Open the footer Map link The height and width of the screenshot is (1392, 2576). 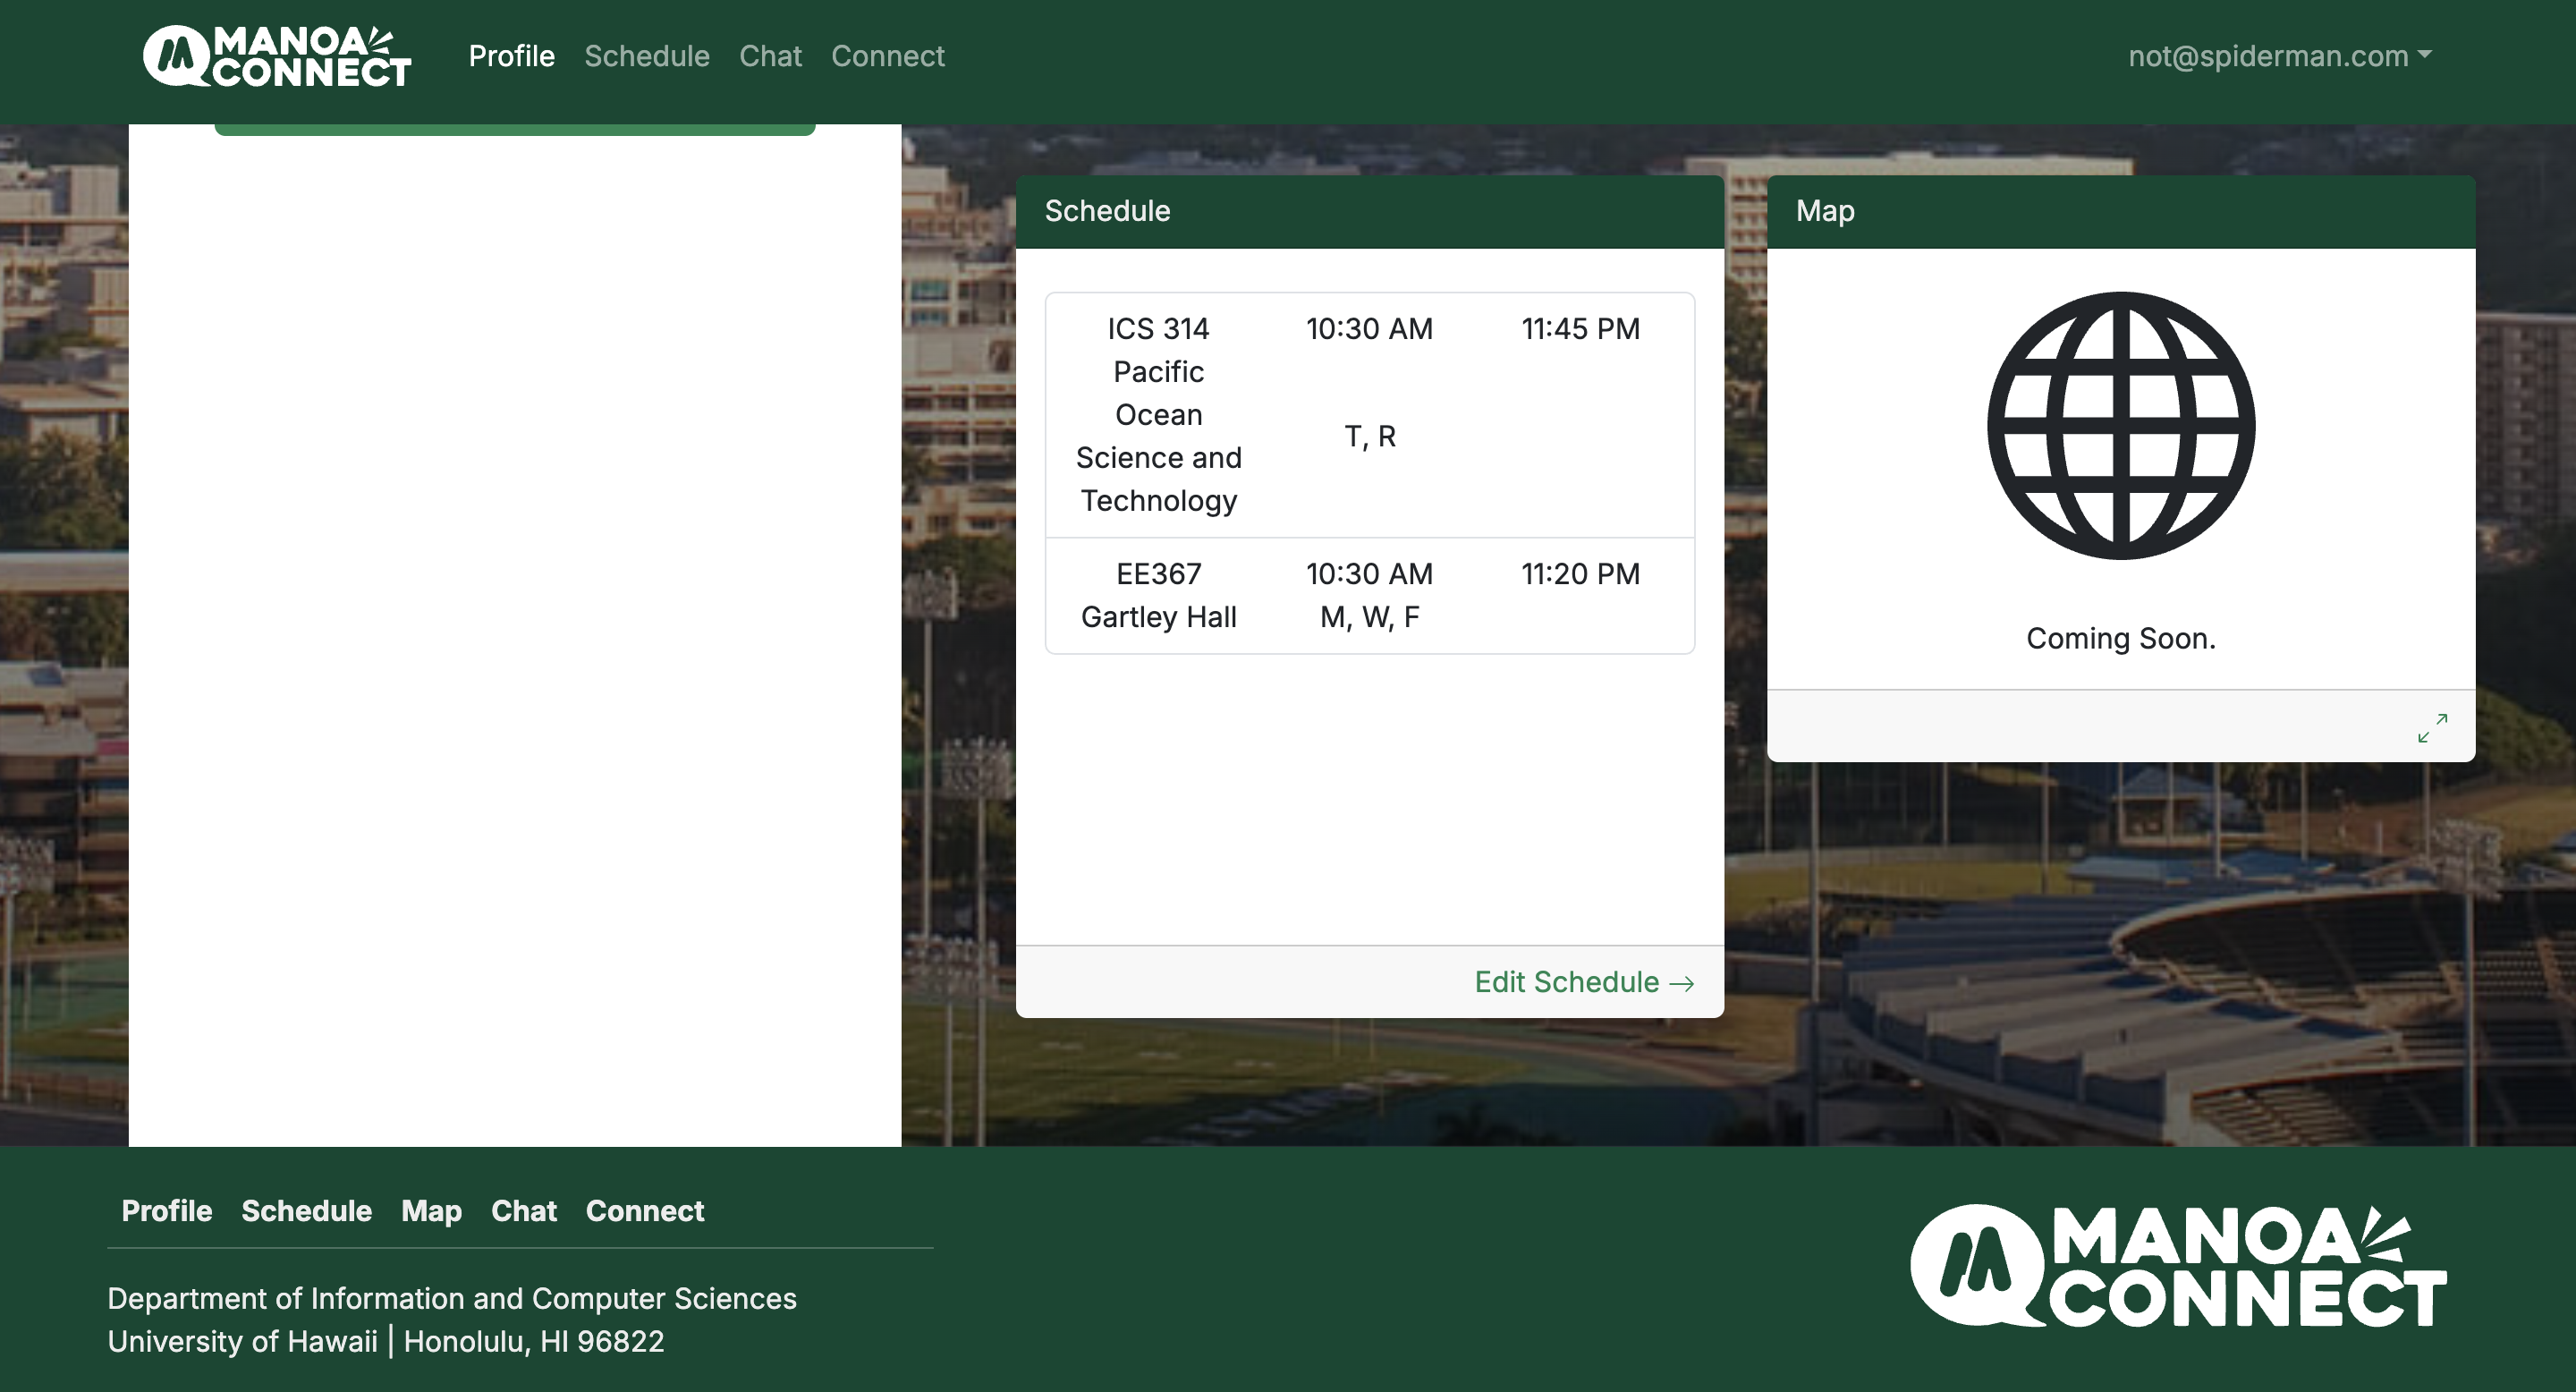click(431, 1211)
